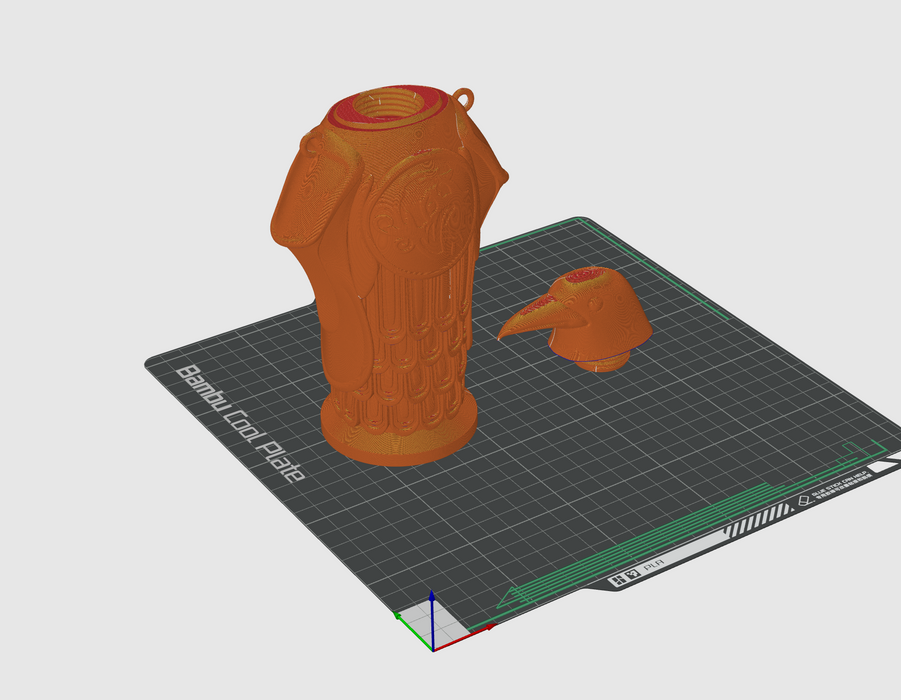Screen dimensions: 901x700
Task: Click the "Bambu Cool Plate" label
Action: [240, 422]
